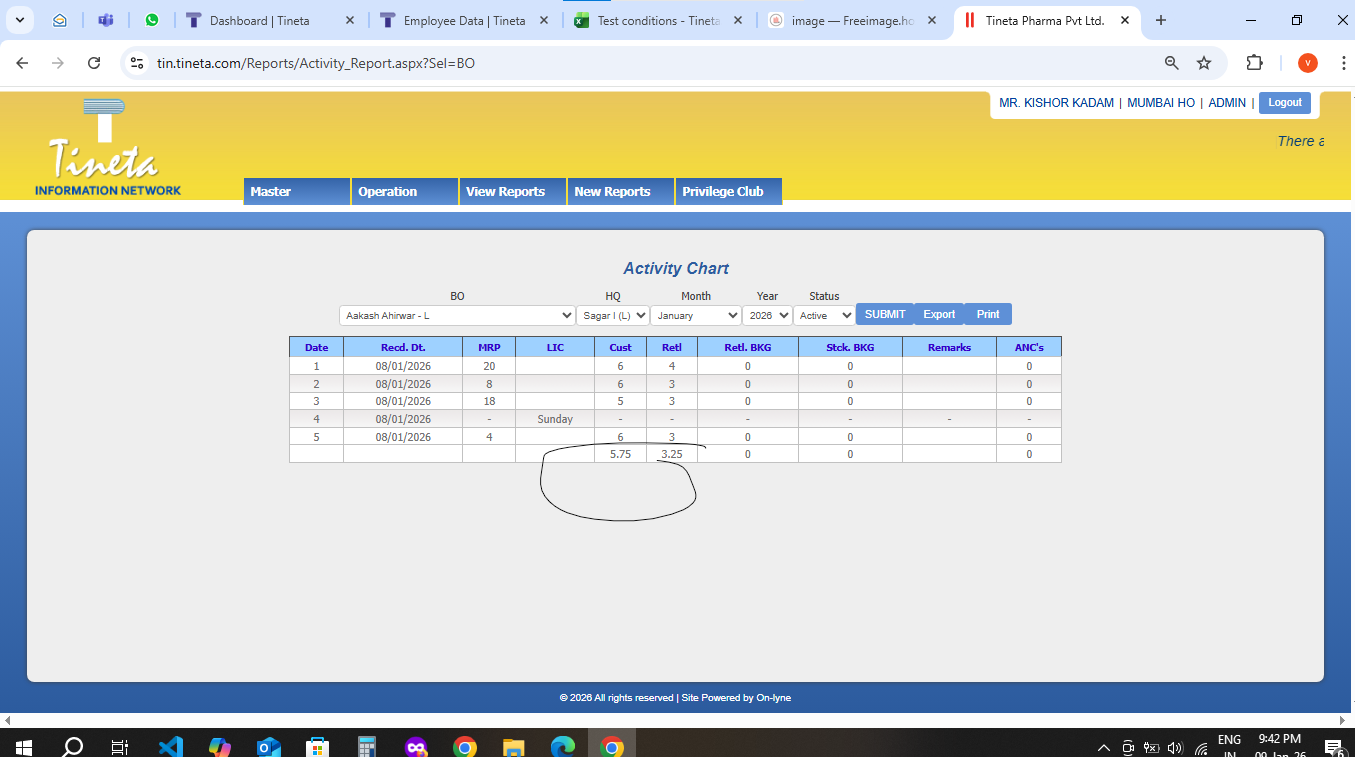
Task: Open Chrome's three-dot menu
Action: pyautogui.click(x=1343, y=63)
